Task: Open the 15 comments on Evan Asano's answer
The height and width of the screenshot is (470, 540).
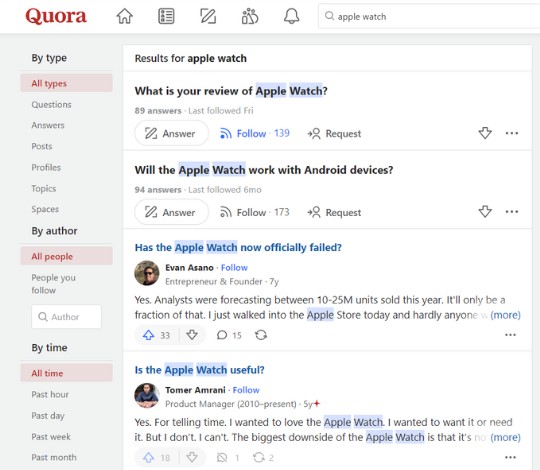Action: point(229,335)
